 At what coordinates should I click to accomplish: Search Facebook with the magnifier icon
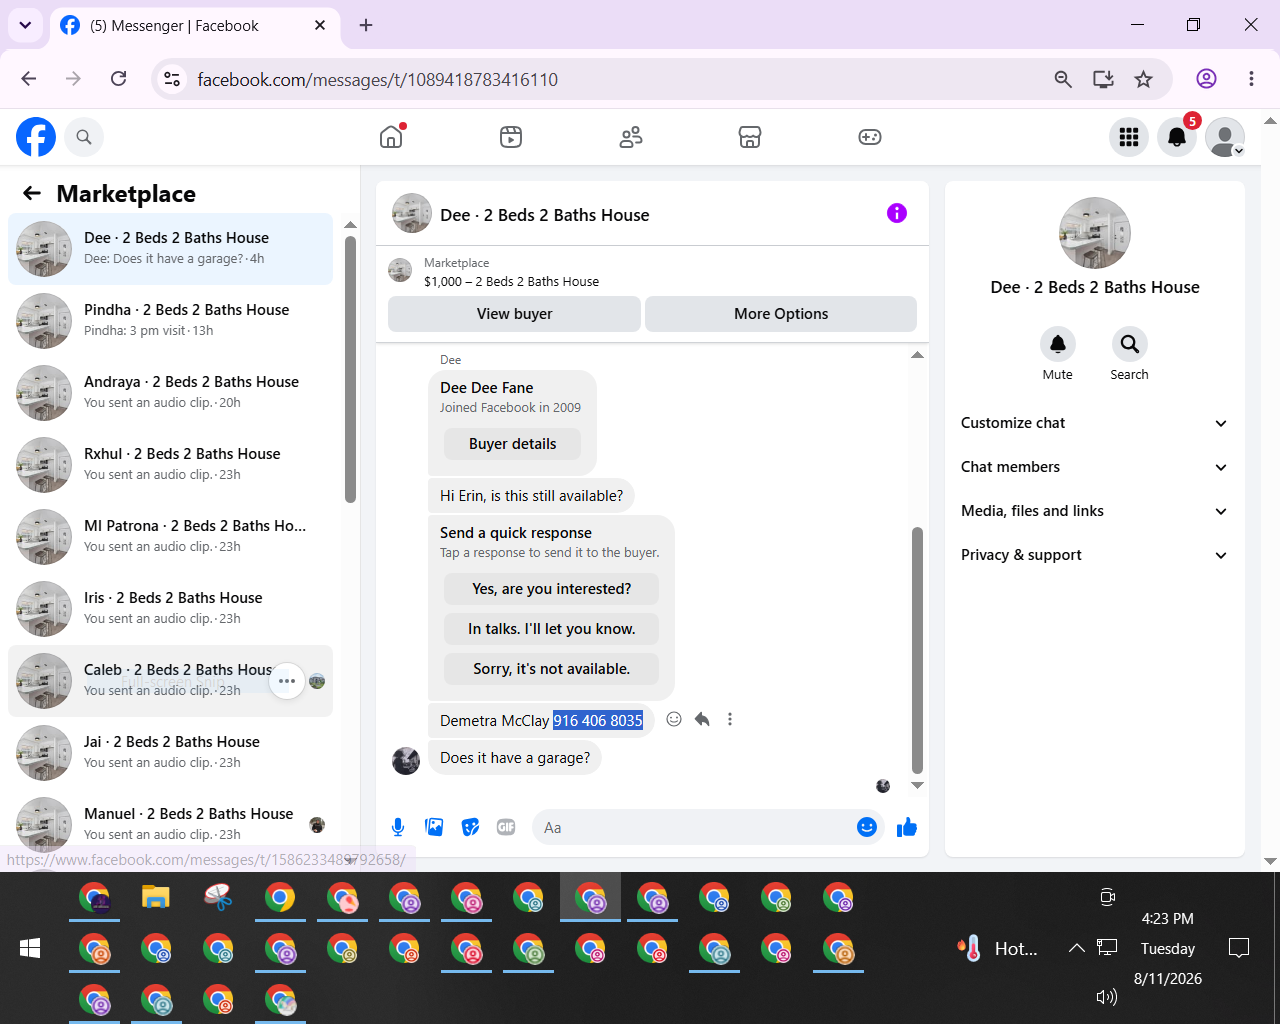(x=84, y=137)
